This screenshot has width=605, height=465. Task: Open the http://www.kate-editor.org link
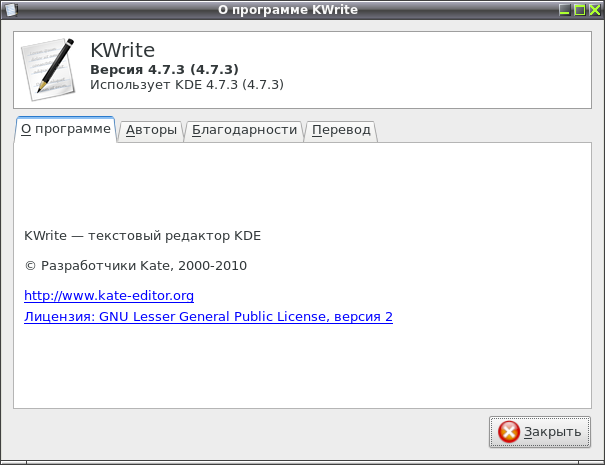point(109,296)
